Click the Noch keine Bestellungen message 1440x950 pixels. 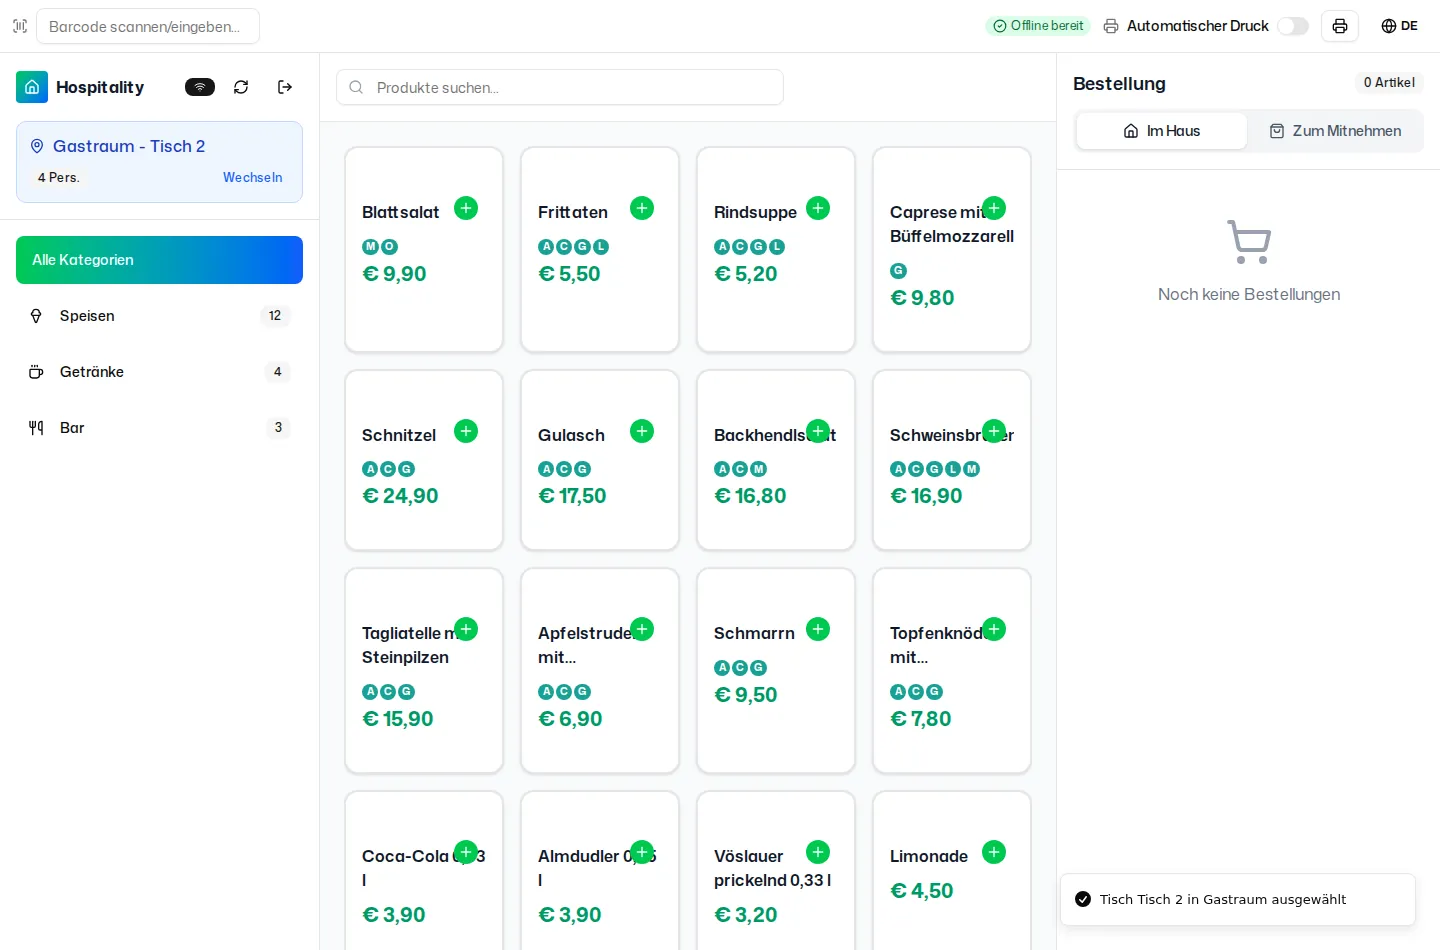(x=1249, y=294)
